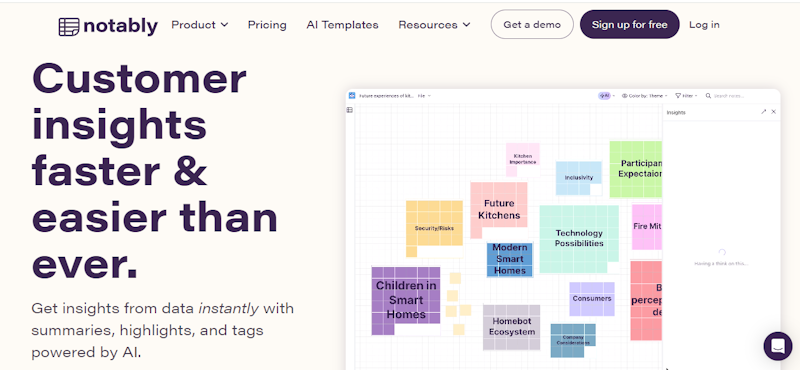Click the blue project icon beside the board title
The height and width of the screenshot is (370, 800).
[x=352, y=95]
